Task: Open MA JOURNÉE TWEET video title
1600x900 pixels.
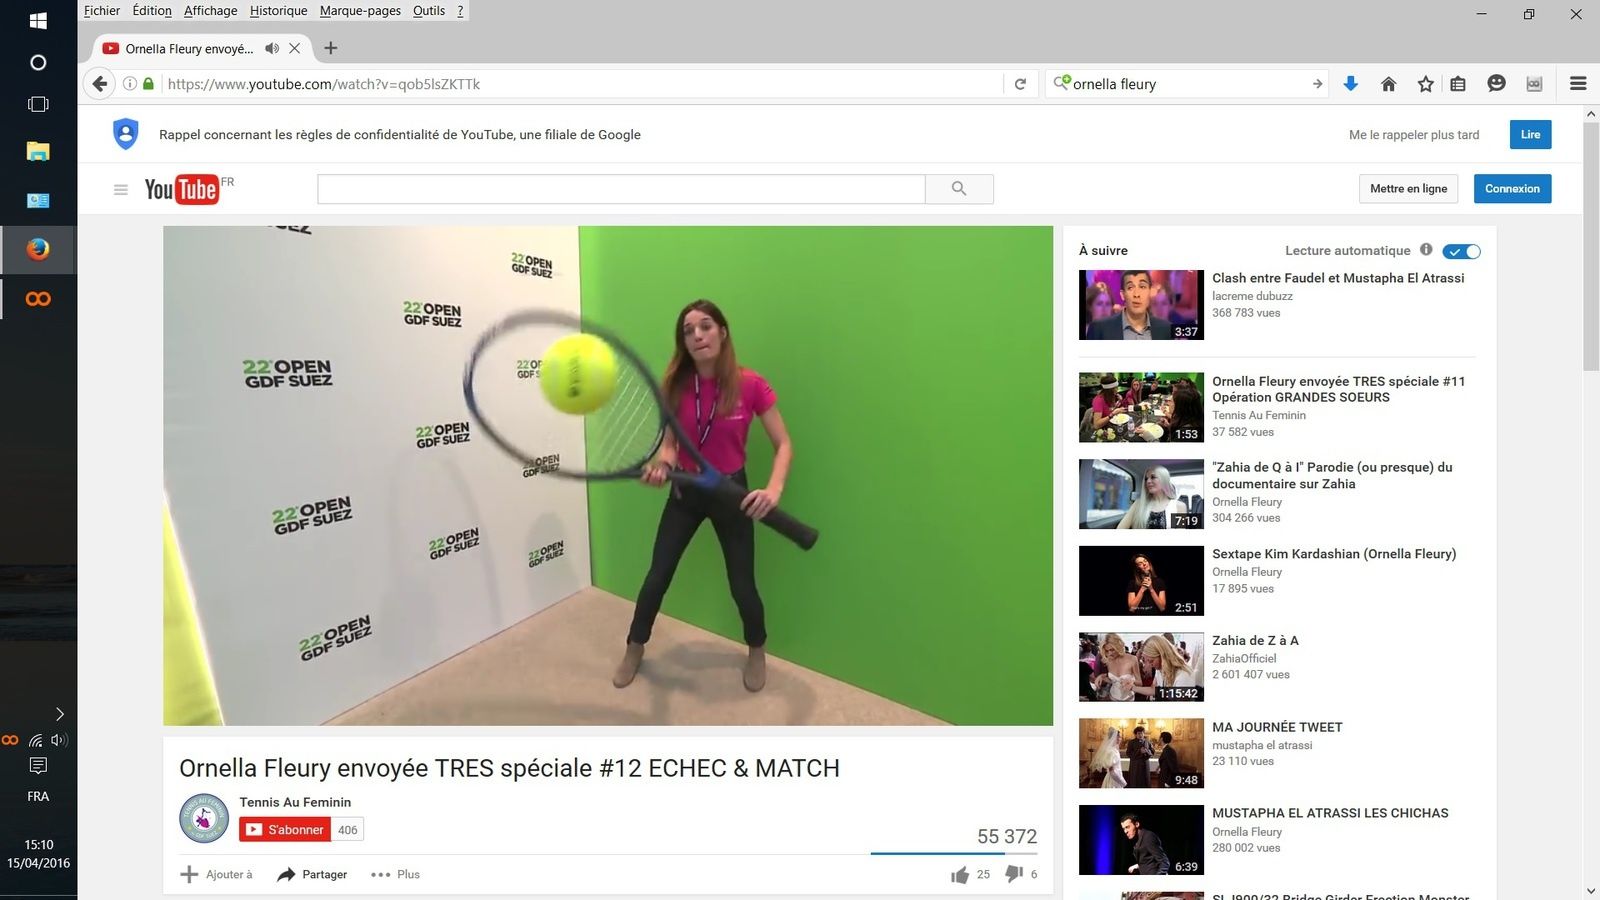Action: click(1277, 727)
